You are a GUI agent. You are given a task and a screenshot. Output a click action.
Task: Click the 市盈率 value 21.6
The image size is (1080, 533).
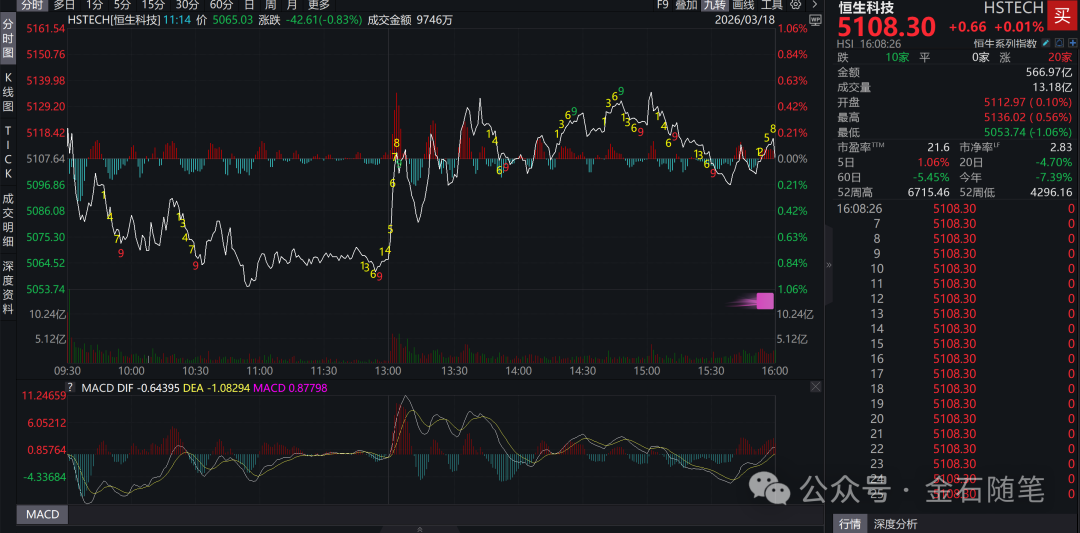[939, 147]
